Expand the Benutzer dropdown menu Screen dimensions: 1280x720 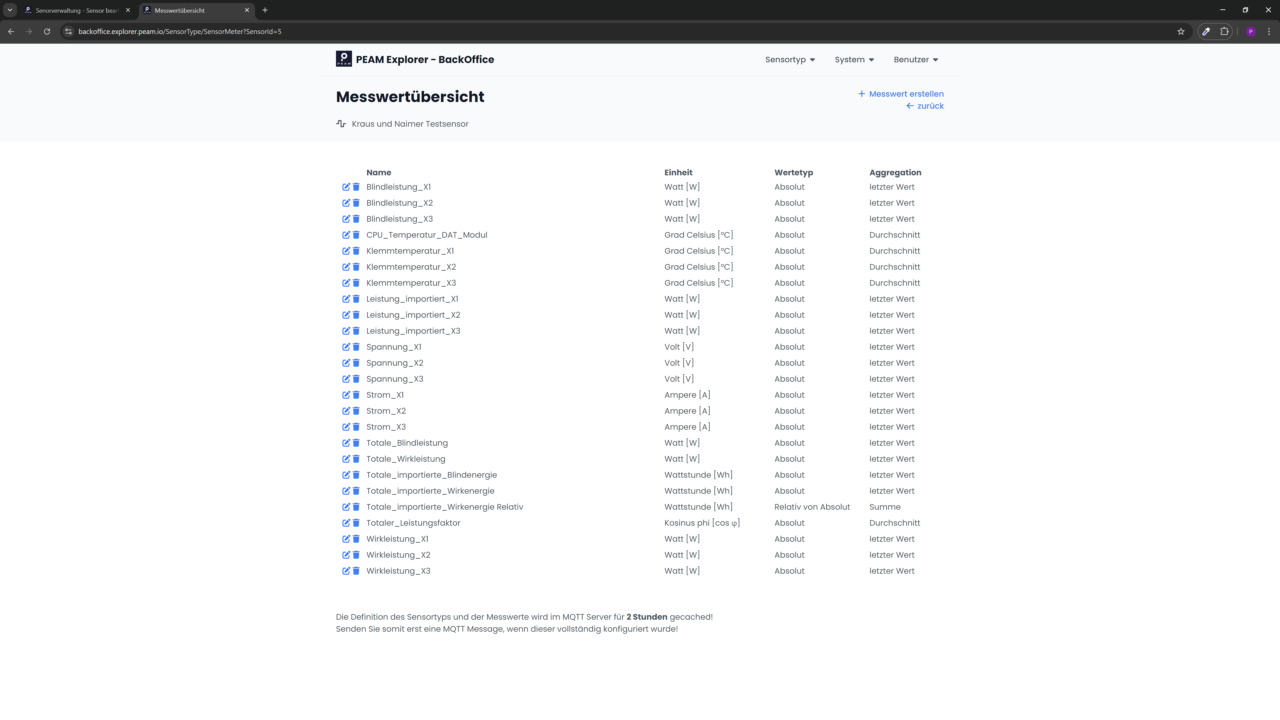(916, 60)
